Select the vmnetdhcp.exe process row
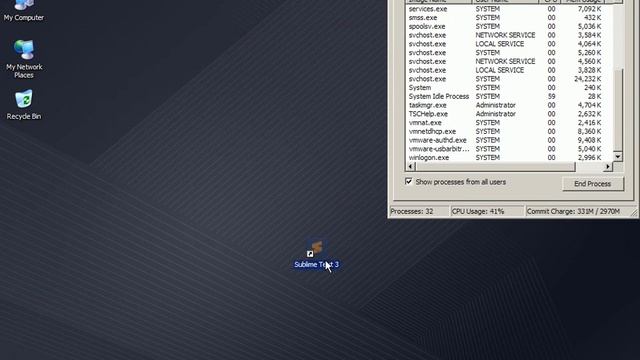Viewport: 640px width, 360px height. click(509, 131)
